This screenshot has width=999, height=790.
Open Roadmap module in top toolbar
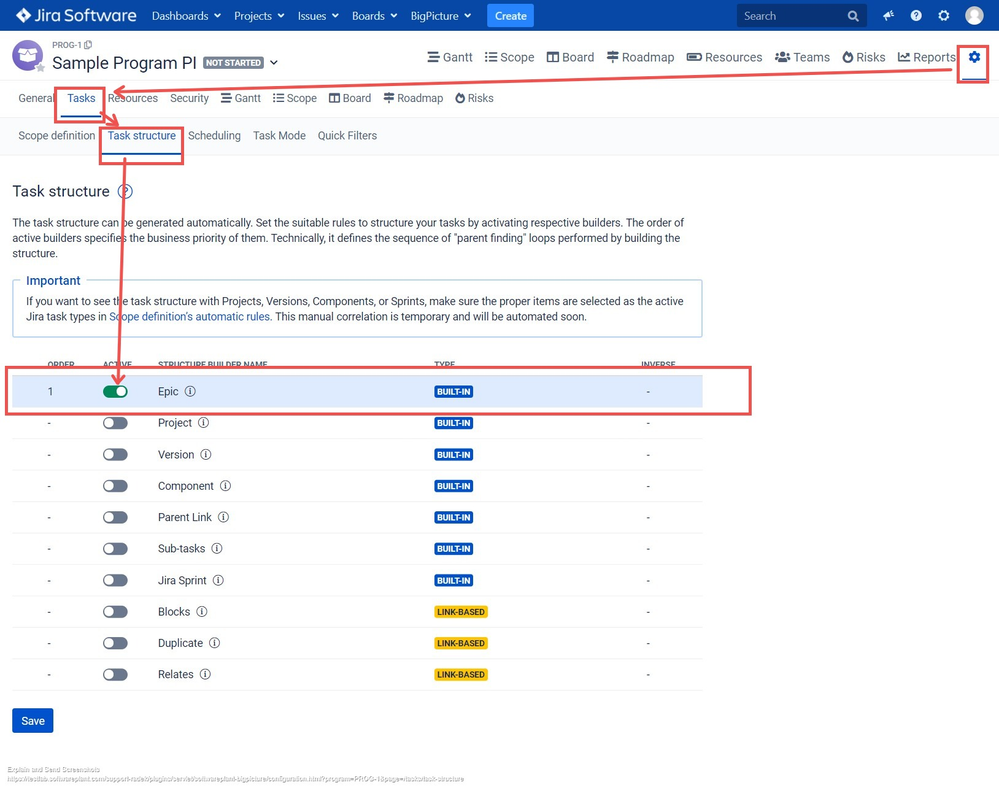coord(640,57)
